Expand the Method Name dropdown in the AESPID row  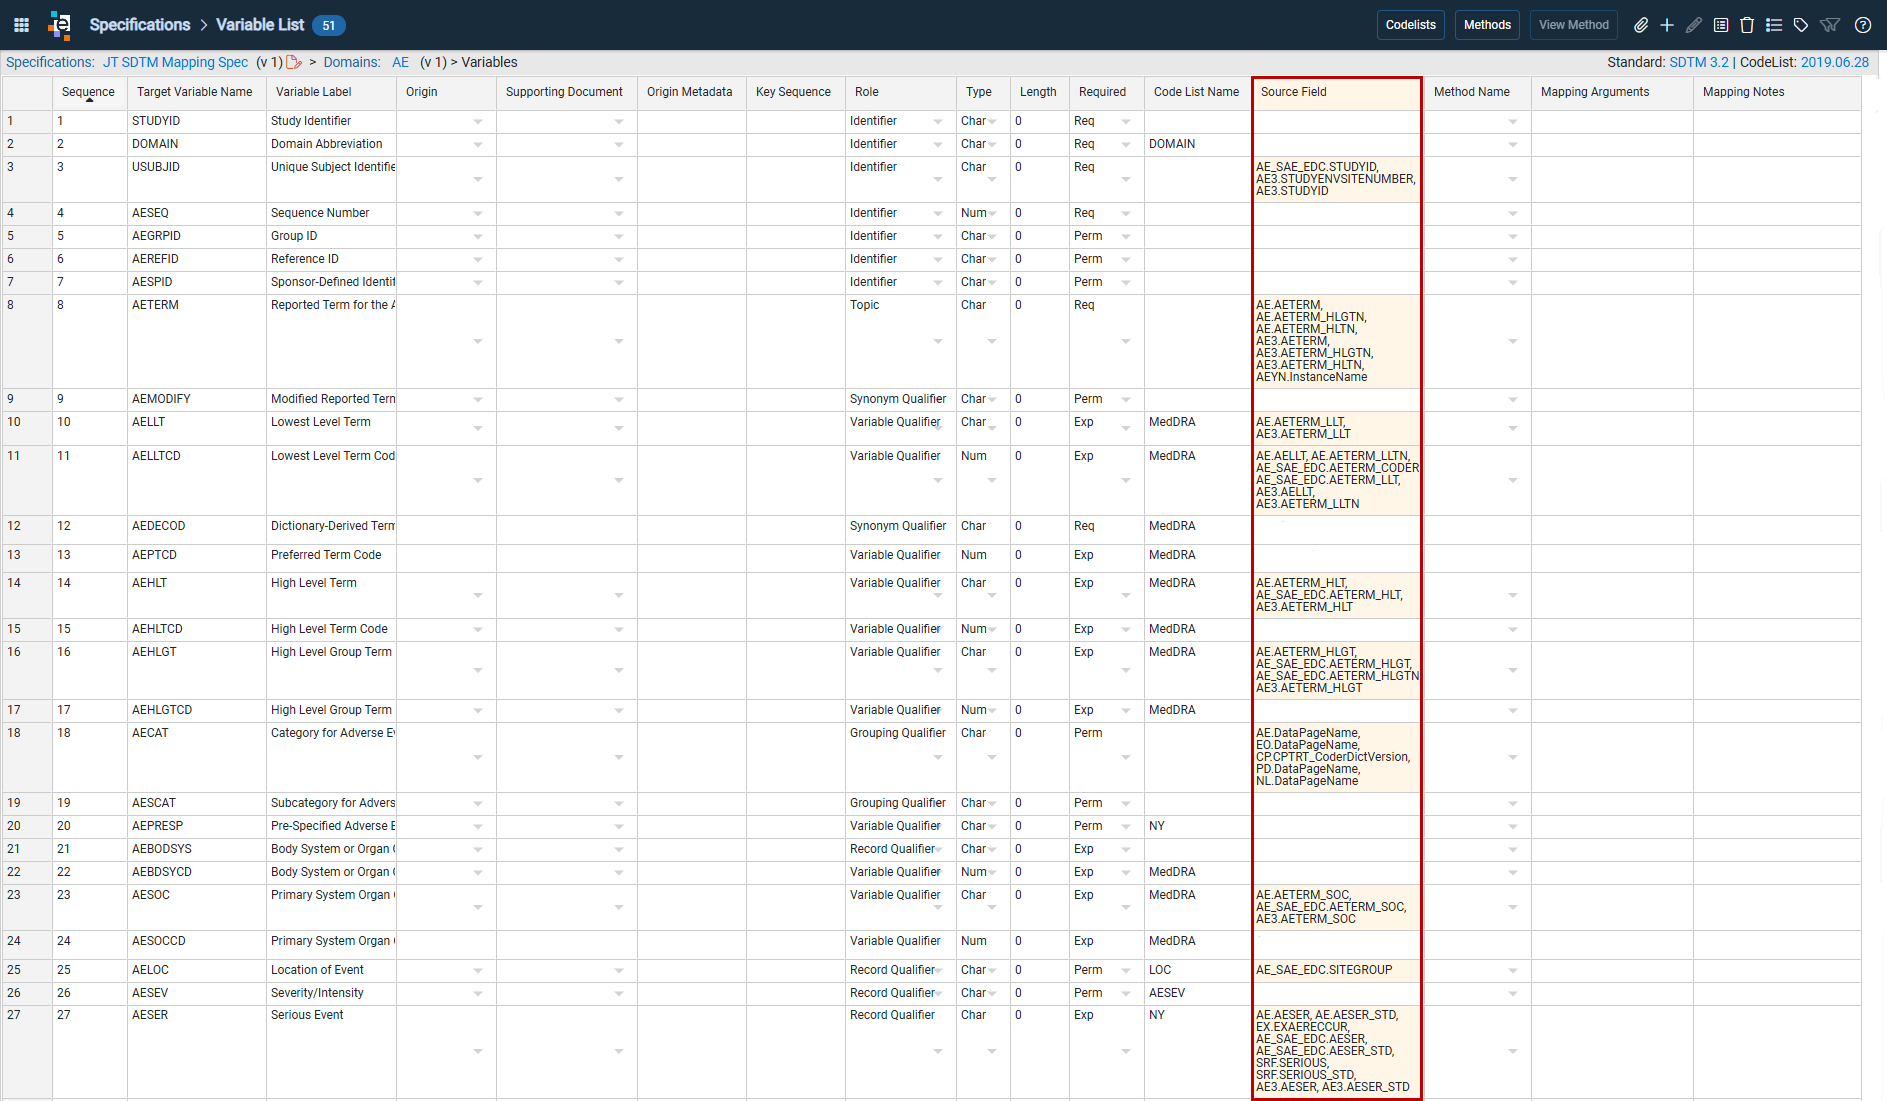[1513, 283]
